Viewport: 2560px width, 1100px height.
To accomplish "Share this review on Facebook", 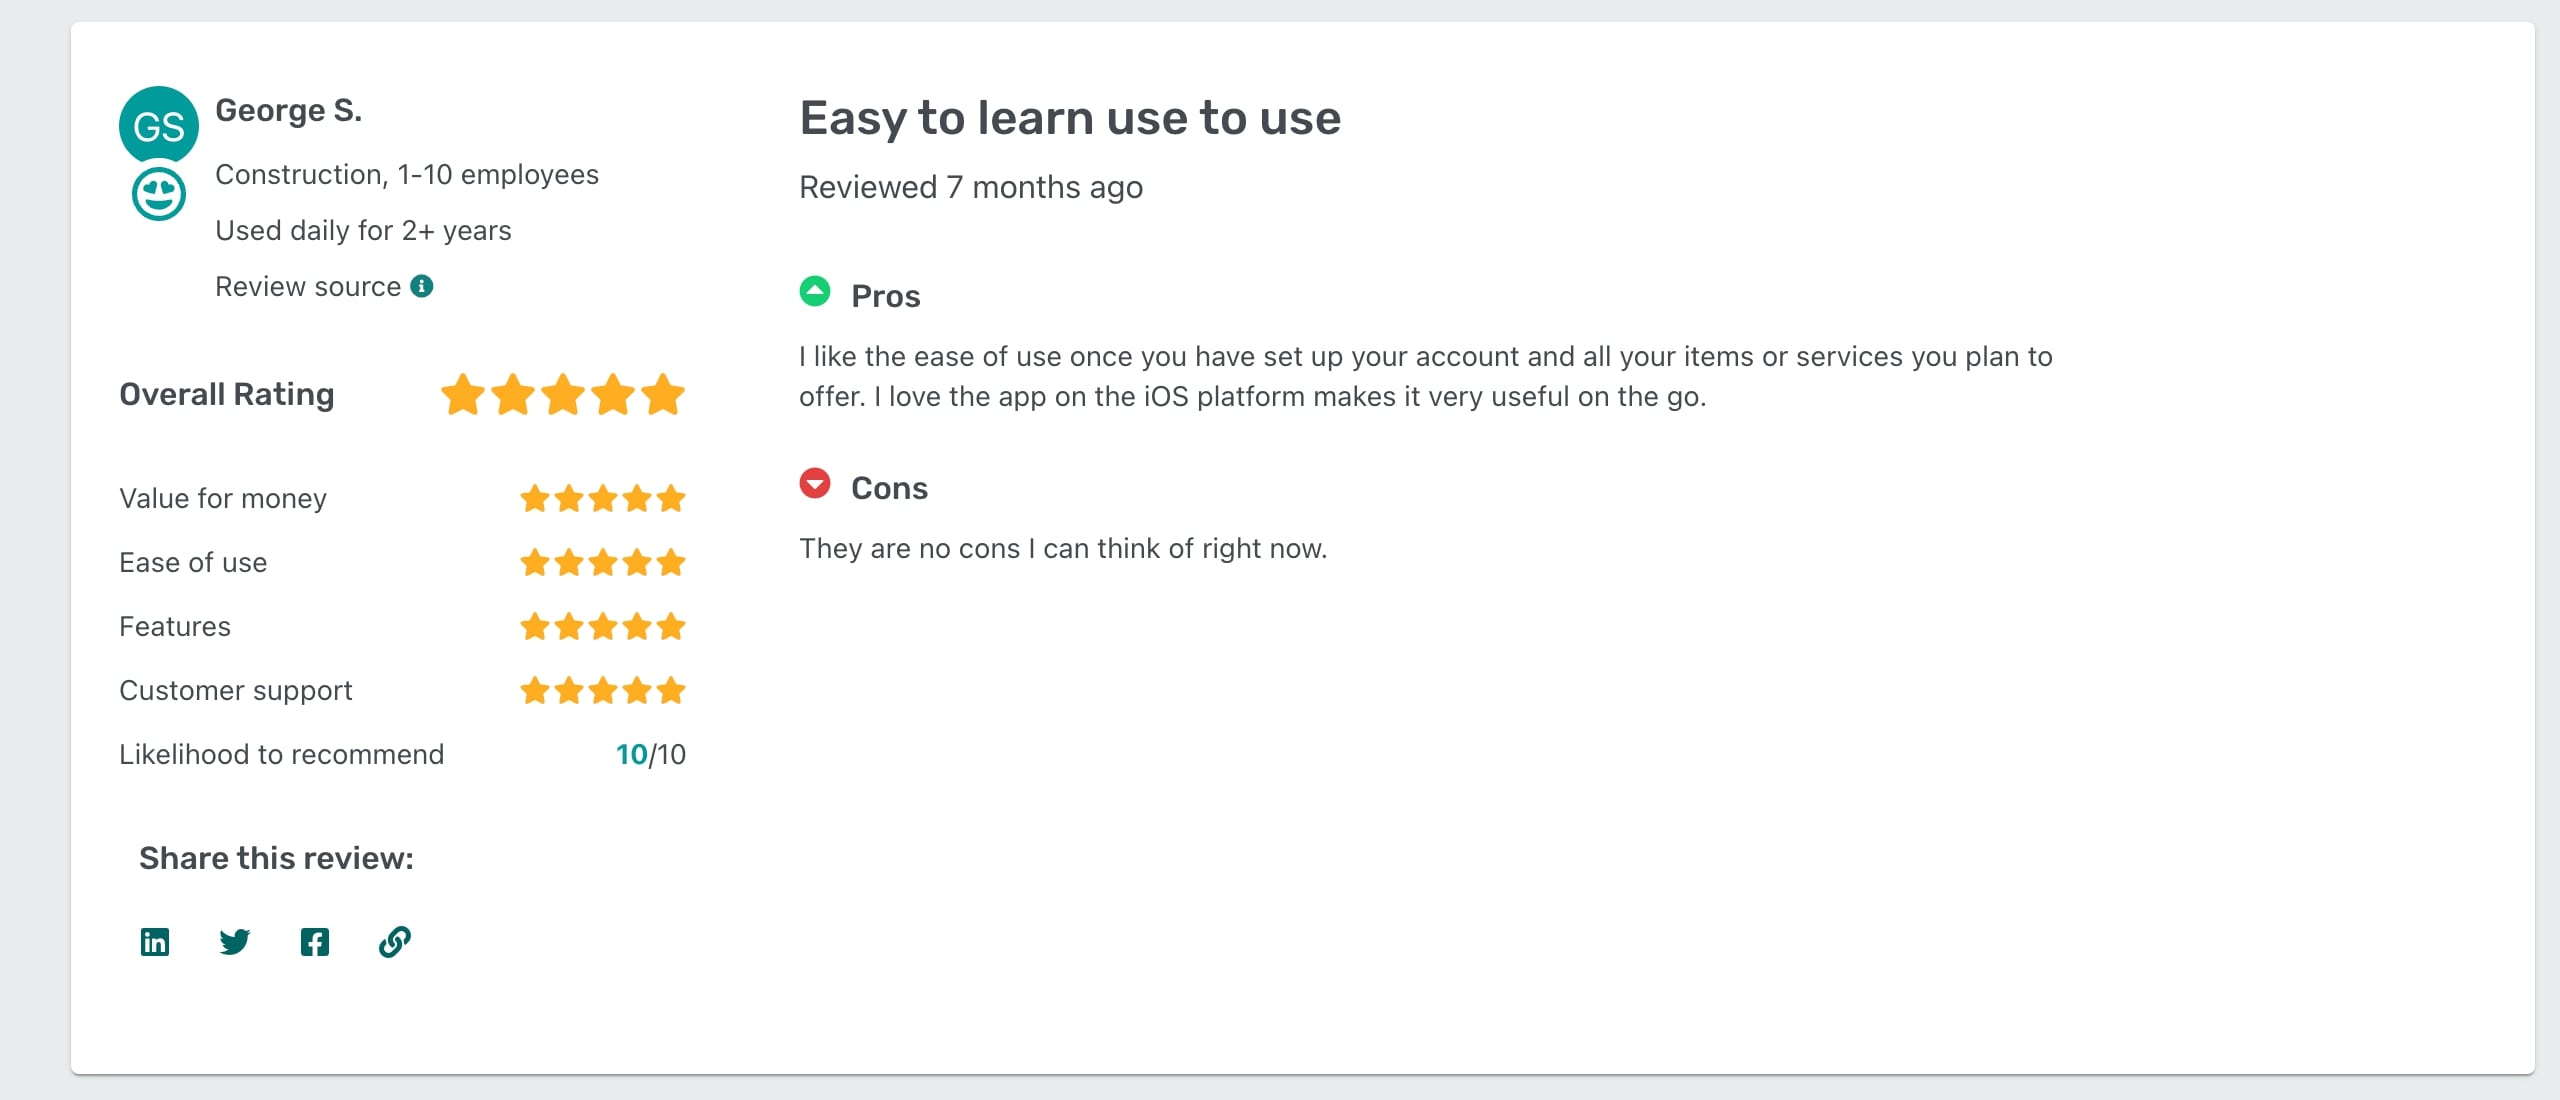I will click(315, 941).
